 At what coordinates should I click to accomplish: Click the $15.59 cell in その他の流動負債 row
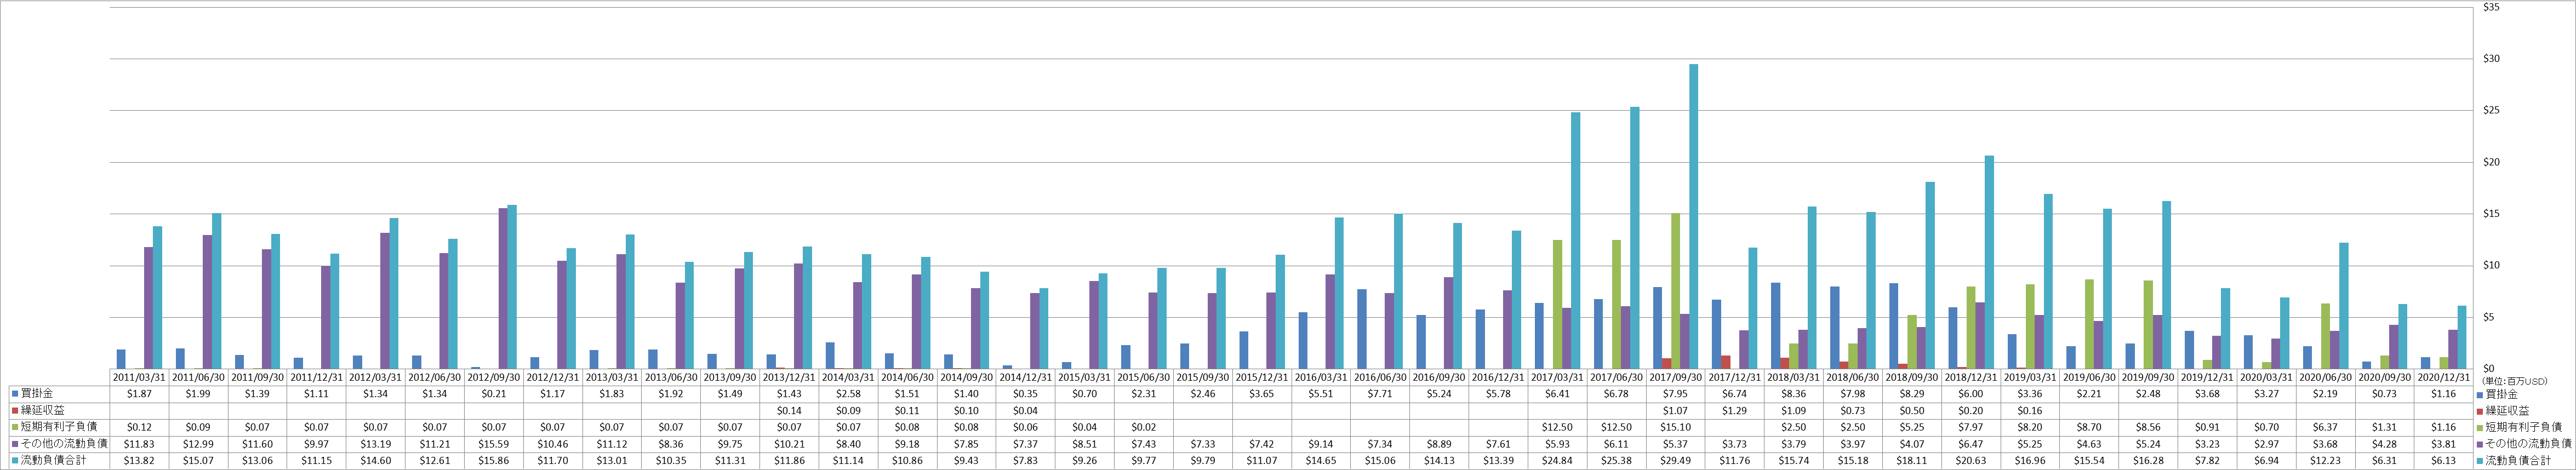[494, 443]
